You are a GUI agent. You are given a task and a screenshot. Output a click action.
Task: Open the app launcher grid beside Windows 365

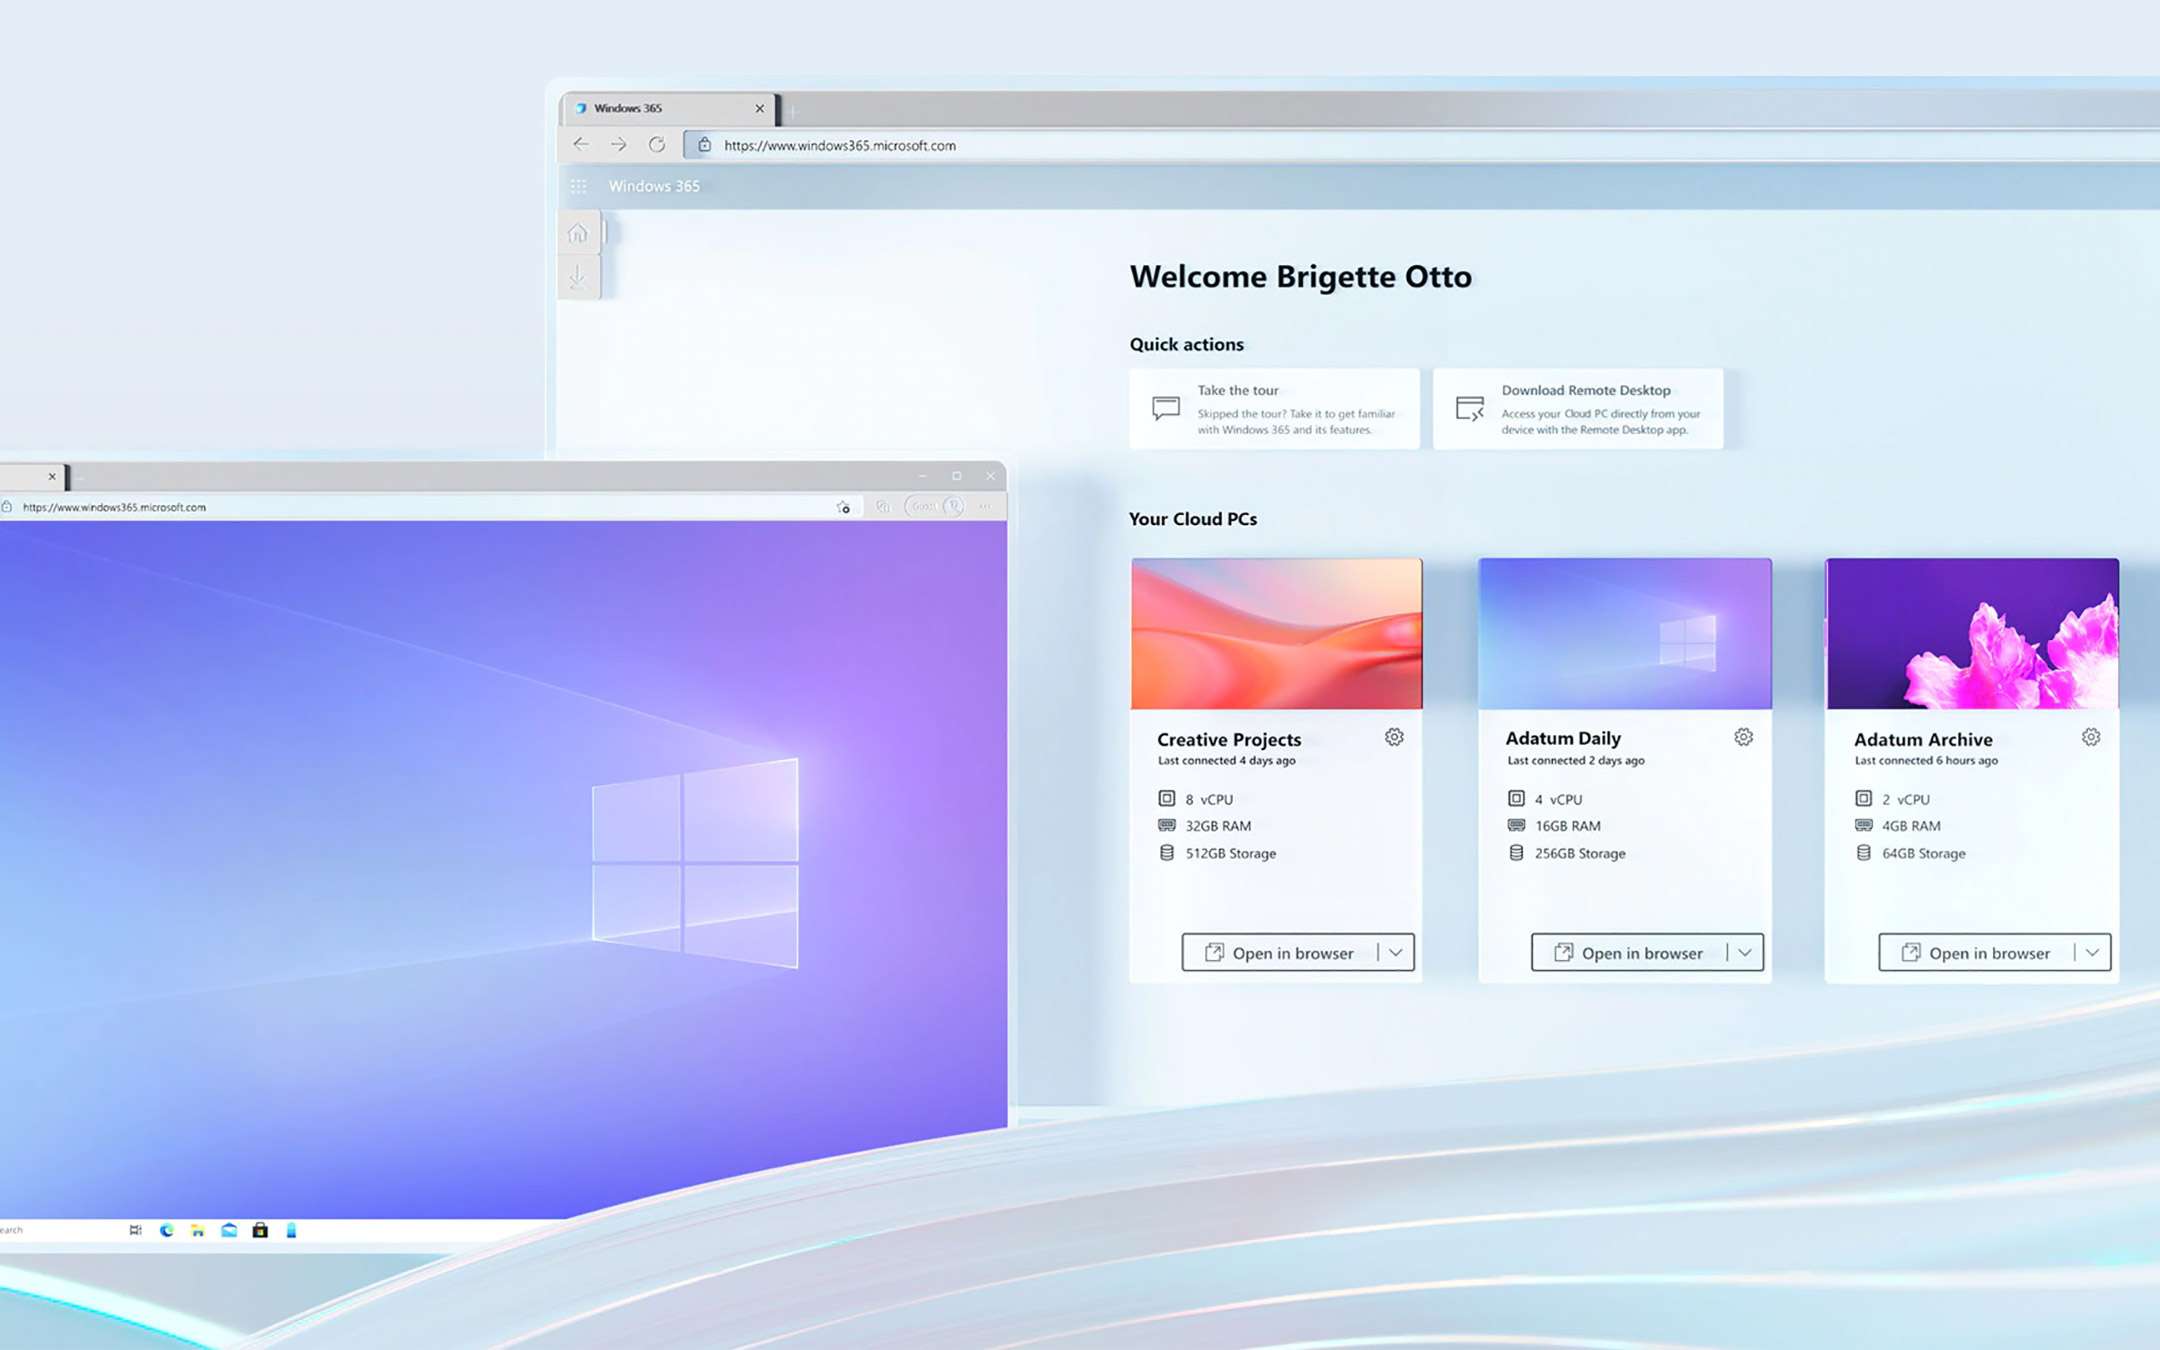[x=579, y=186]
